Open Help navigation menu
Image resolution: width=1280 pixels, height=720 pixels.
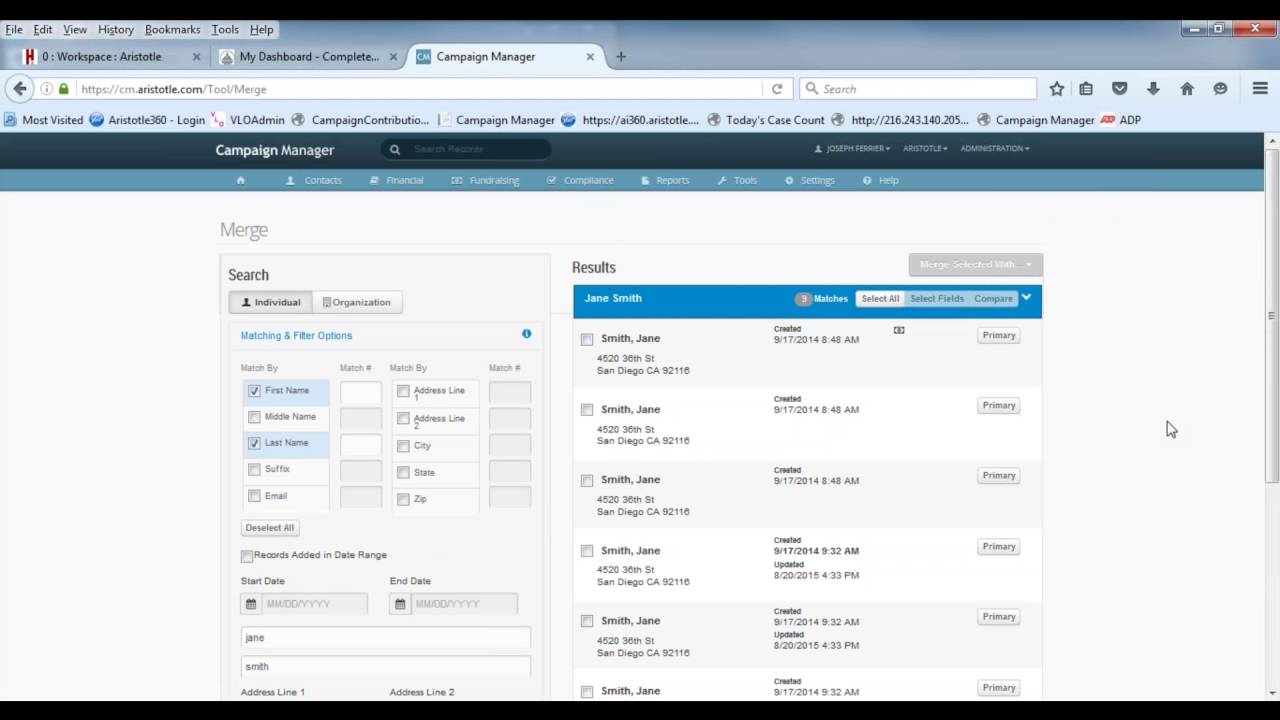[x=881, y=180]
